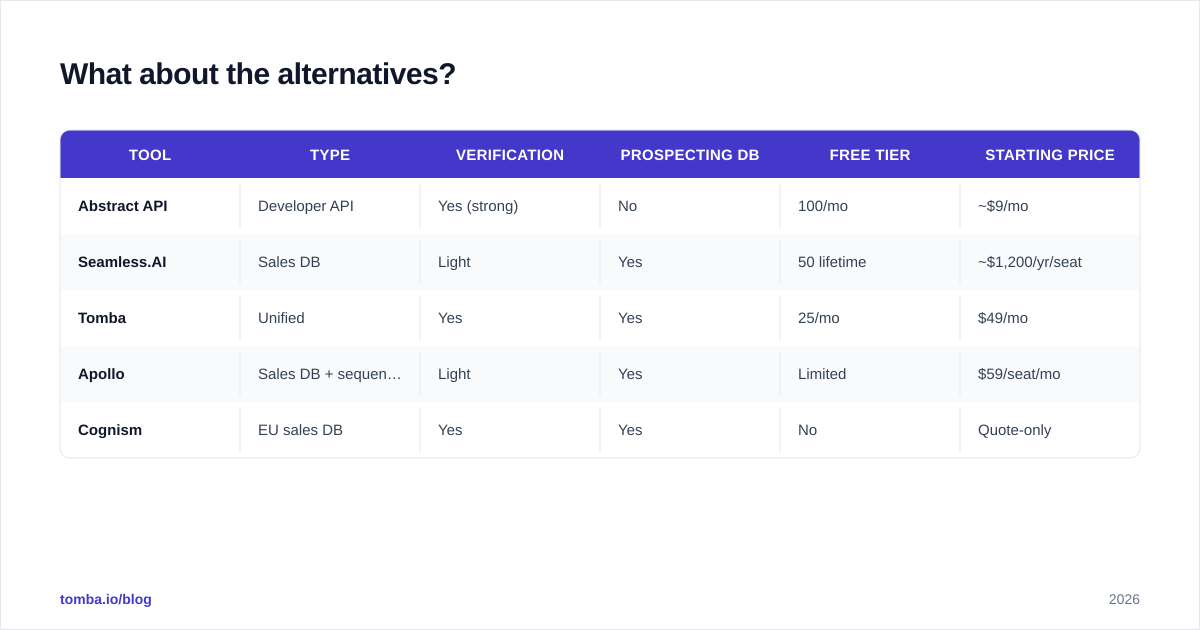Image resolution: width=1200 pixels, height=630 pixels.
Task: Click the VERIFICATION column header
Action: 510,155
